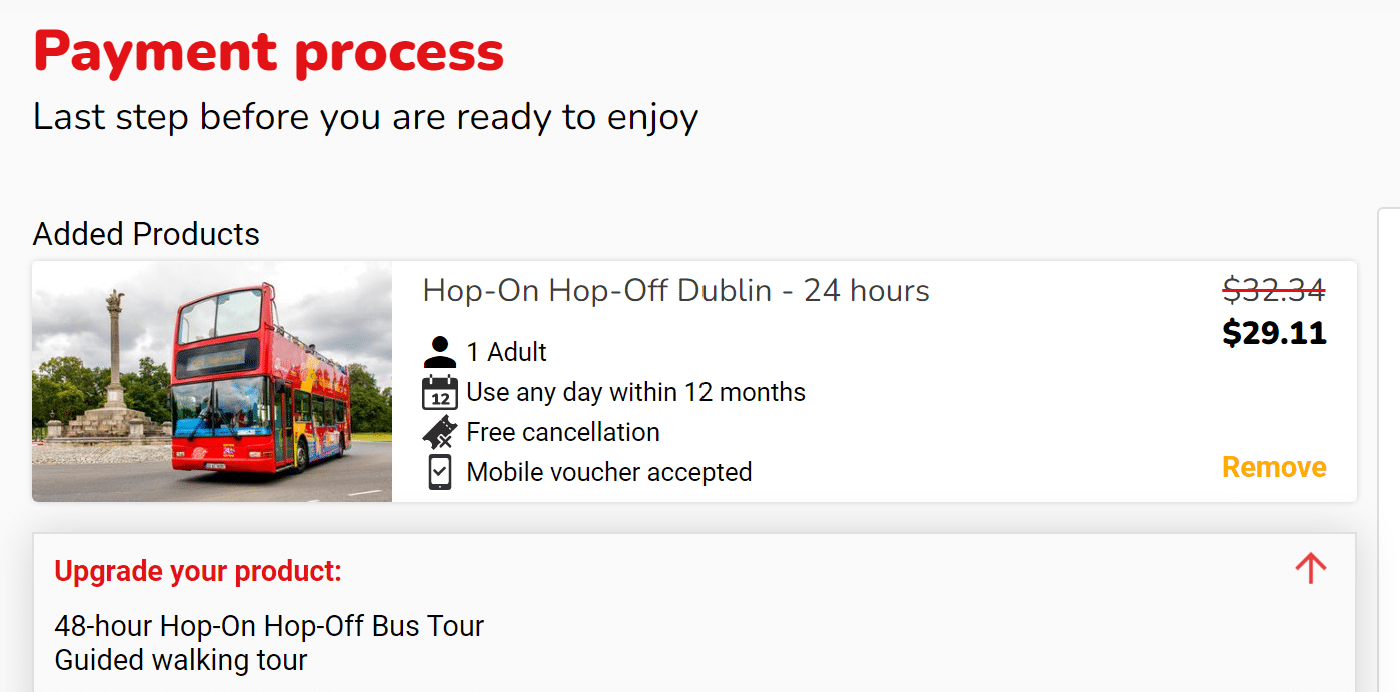Select the 'Added Products' section header
This screenshot has height=692, width=1400.
(146, 234)
